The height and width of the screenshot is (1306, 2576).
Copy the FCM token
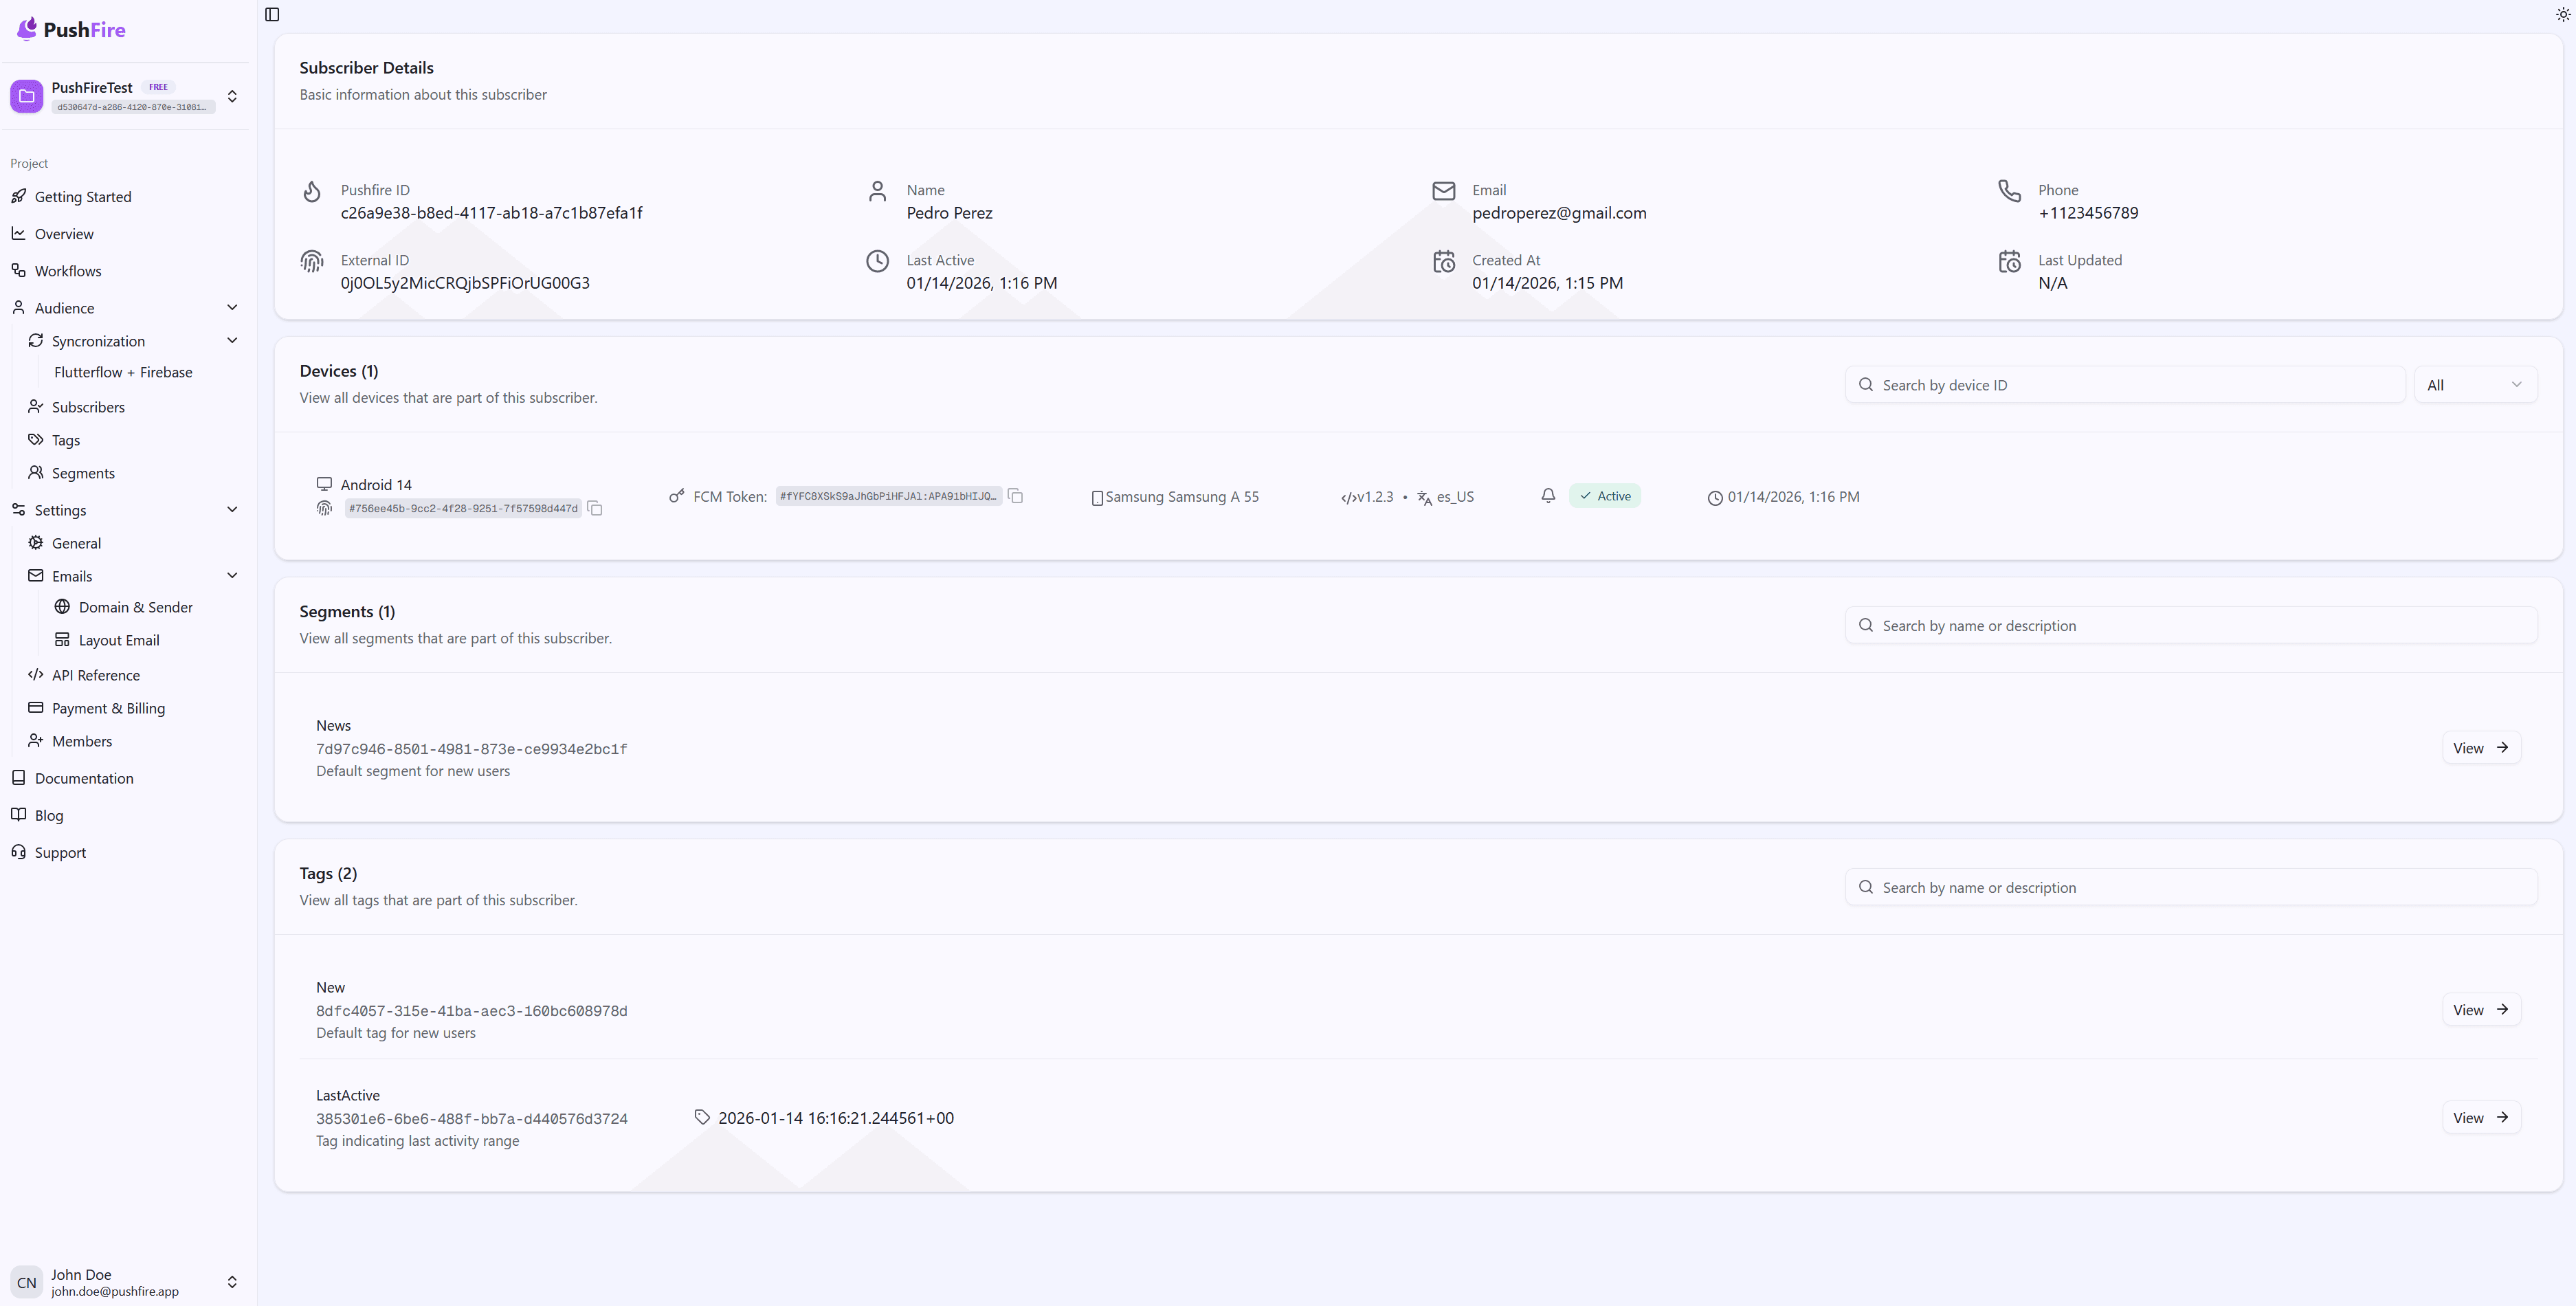click(x=1016, y=496)
